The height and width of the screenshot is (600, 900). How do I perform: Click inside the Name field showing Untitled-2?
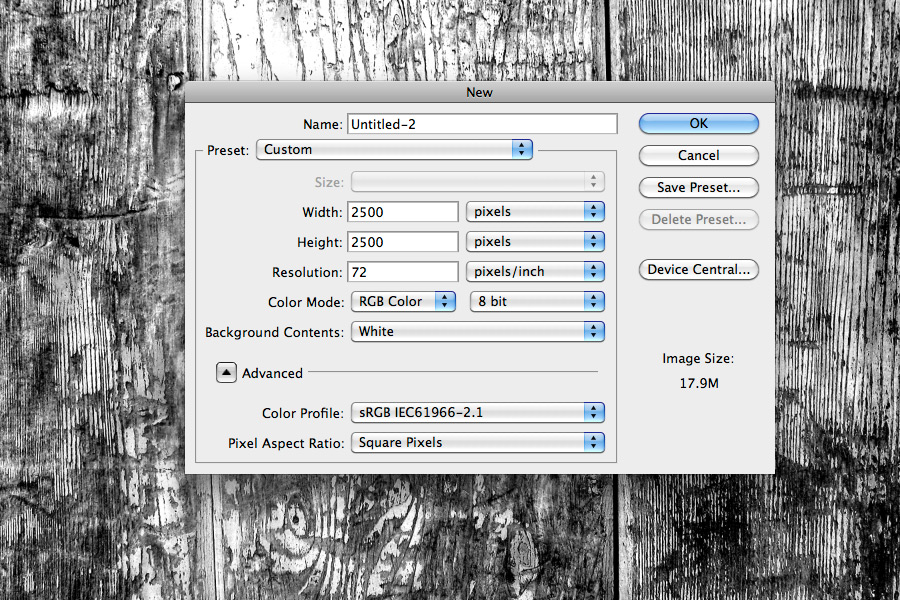pyautogui.click(x=450, y=123)
